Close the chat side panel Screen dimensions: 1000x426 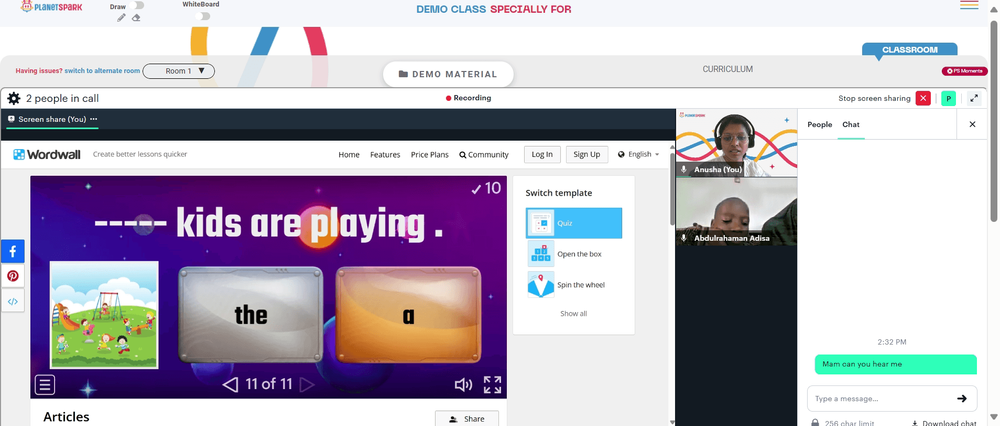973,124
